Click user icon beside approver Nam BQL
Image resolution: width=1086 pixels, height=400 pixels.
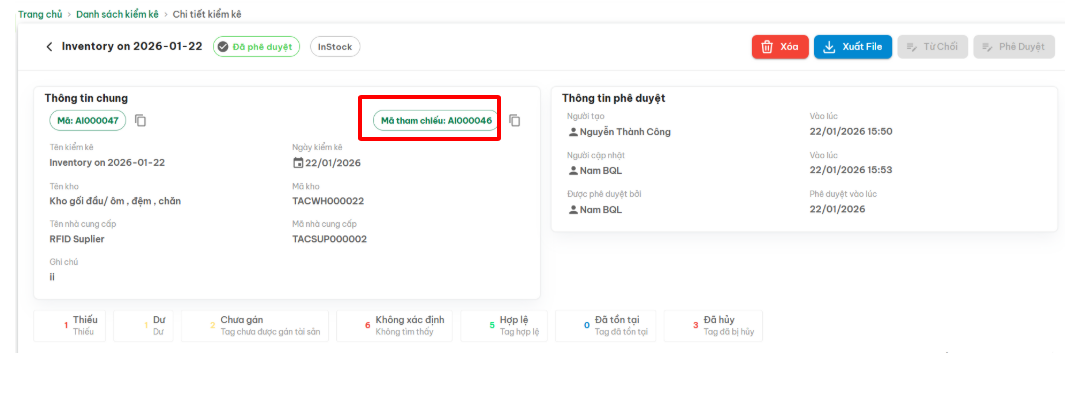(573, 210)
